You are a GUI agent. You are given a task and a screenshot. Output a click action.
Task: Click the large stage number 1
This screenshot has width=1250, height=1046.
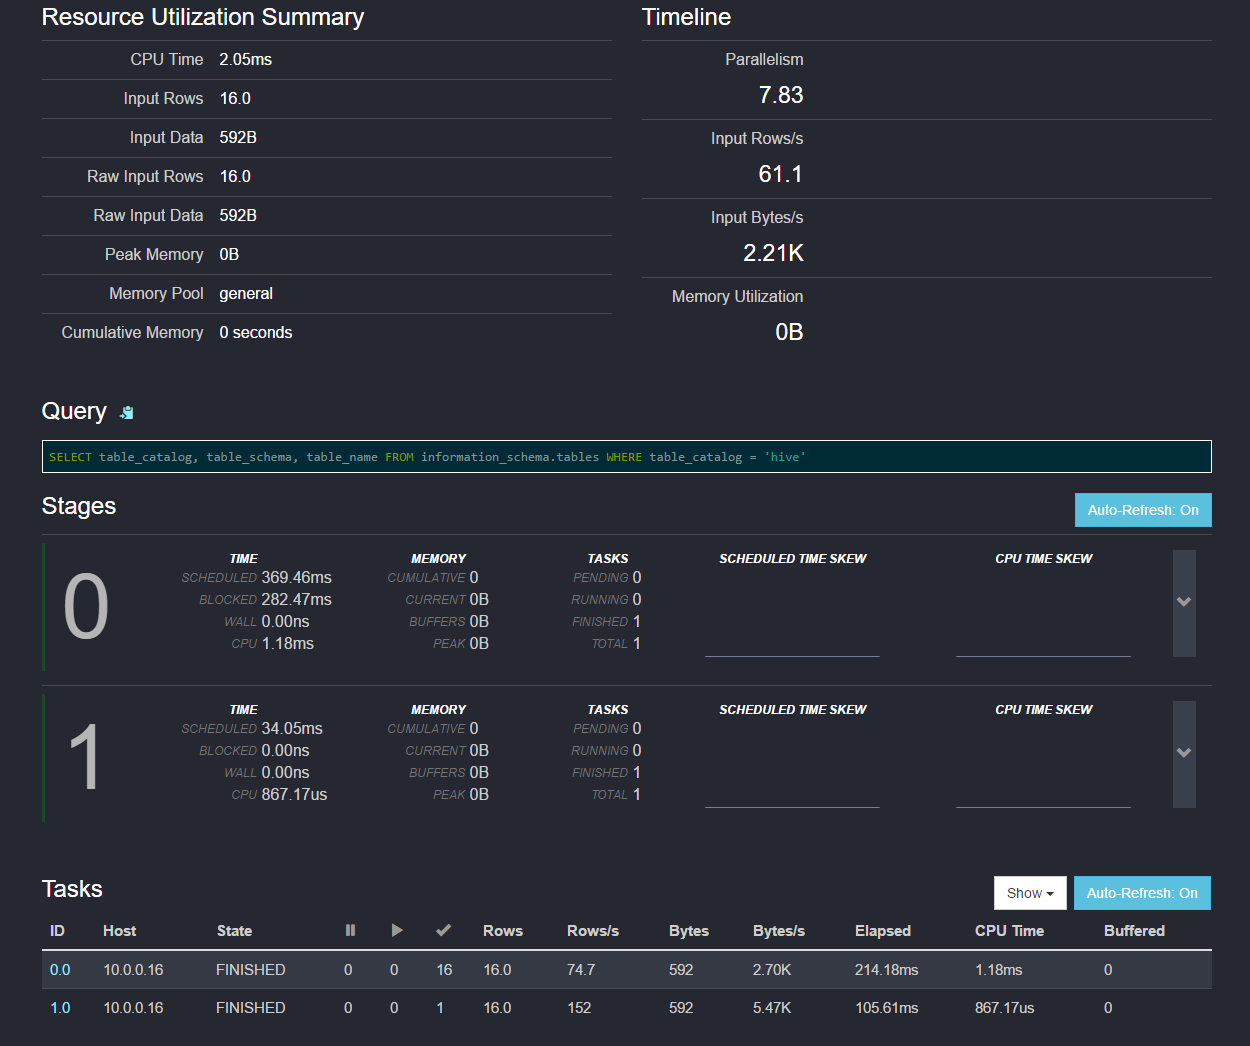(x=85, y=758)
